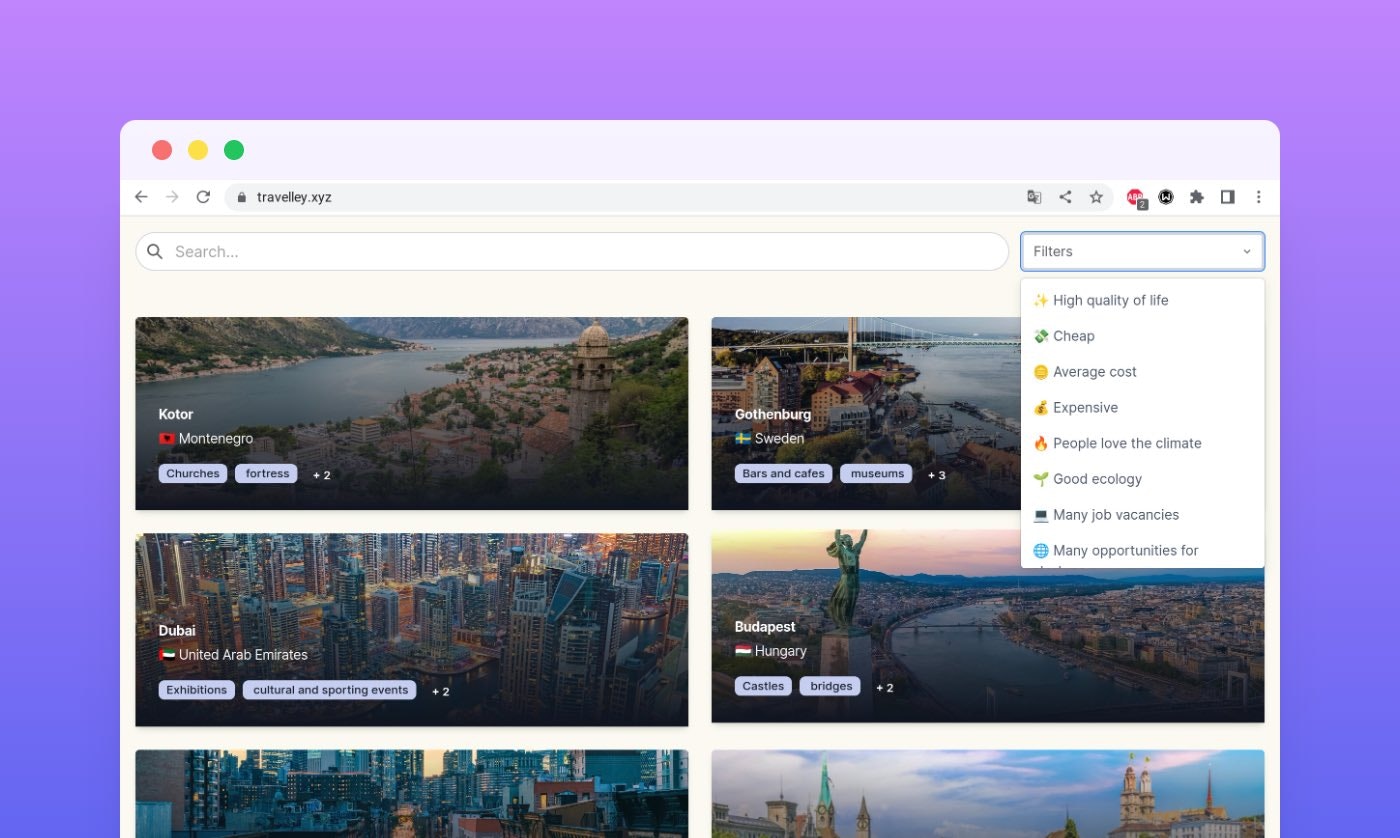
Task: Click the magnifier icon in the search box
Action: pos(155,251)
